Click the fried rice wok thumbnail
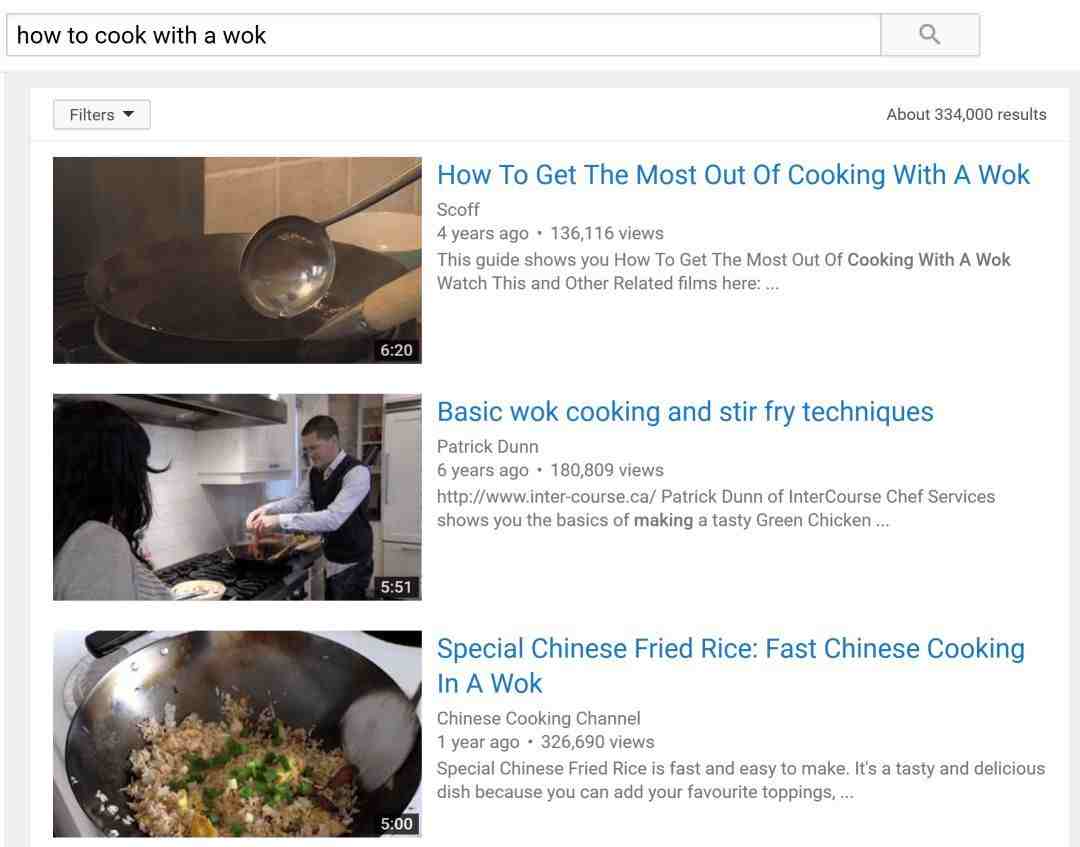Image resolution: width=1080 pixels, height=847 pixels. click(x=237, y=734)
